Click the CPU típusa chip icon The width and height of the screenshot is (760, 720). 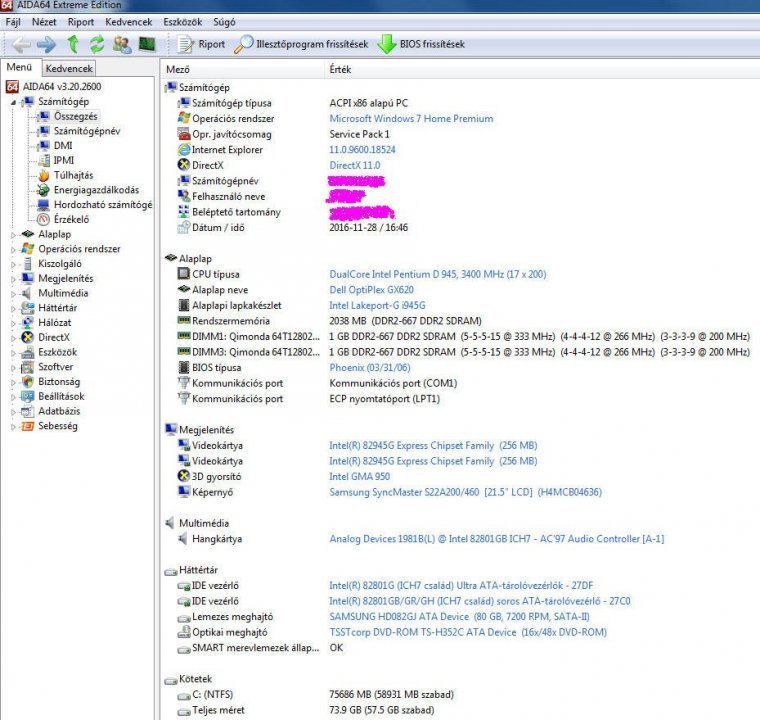coord(183,273)
